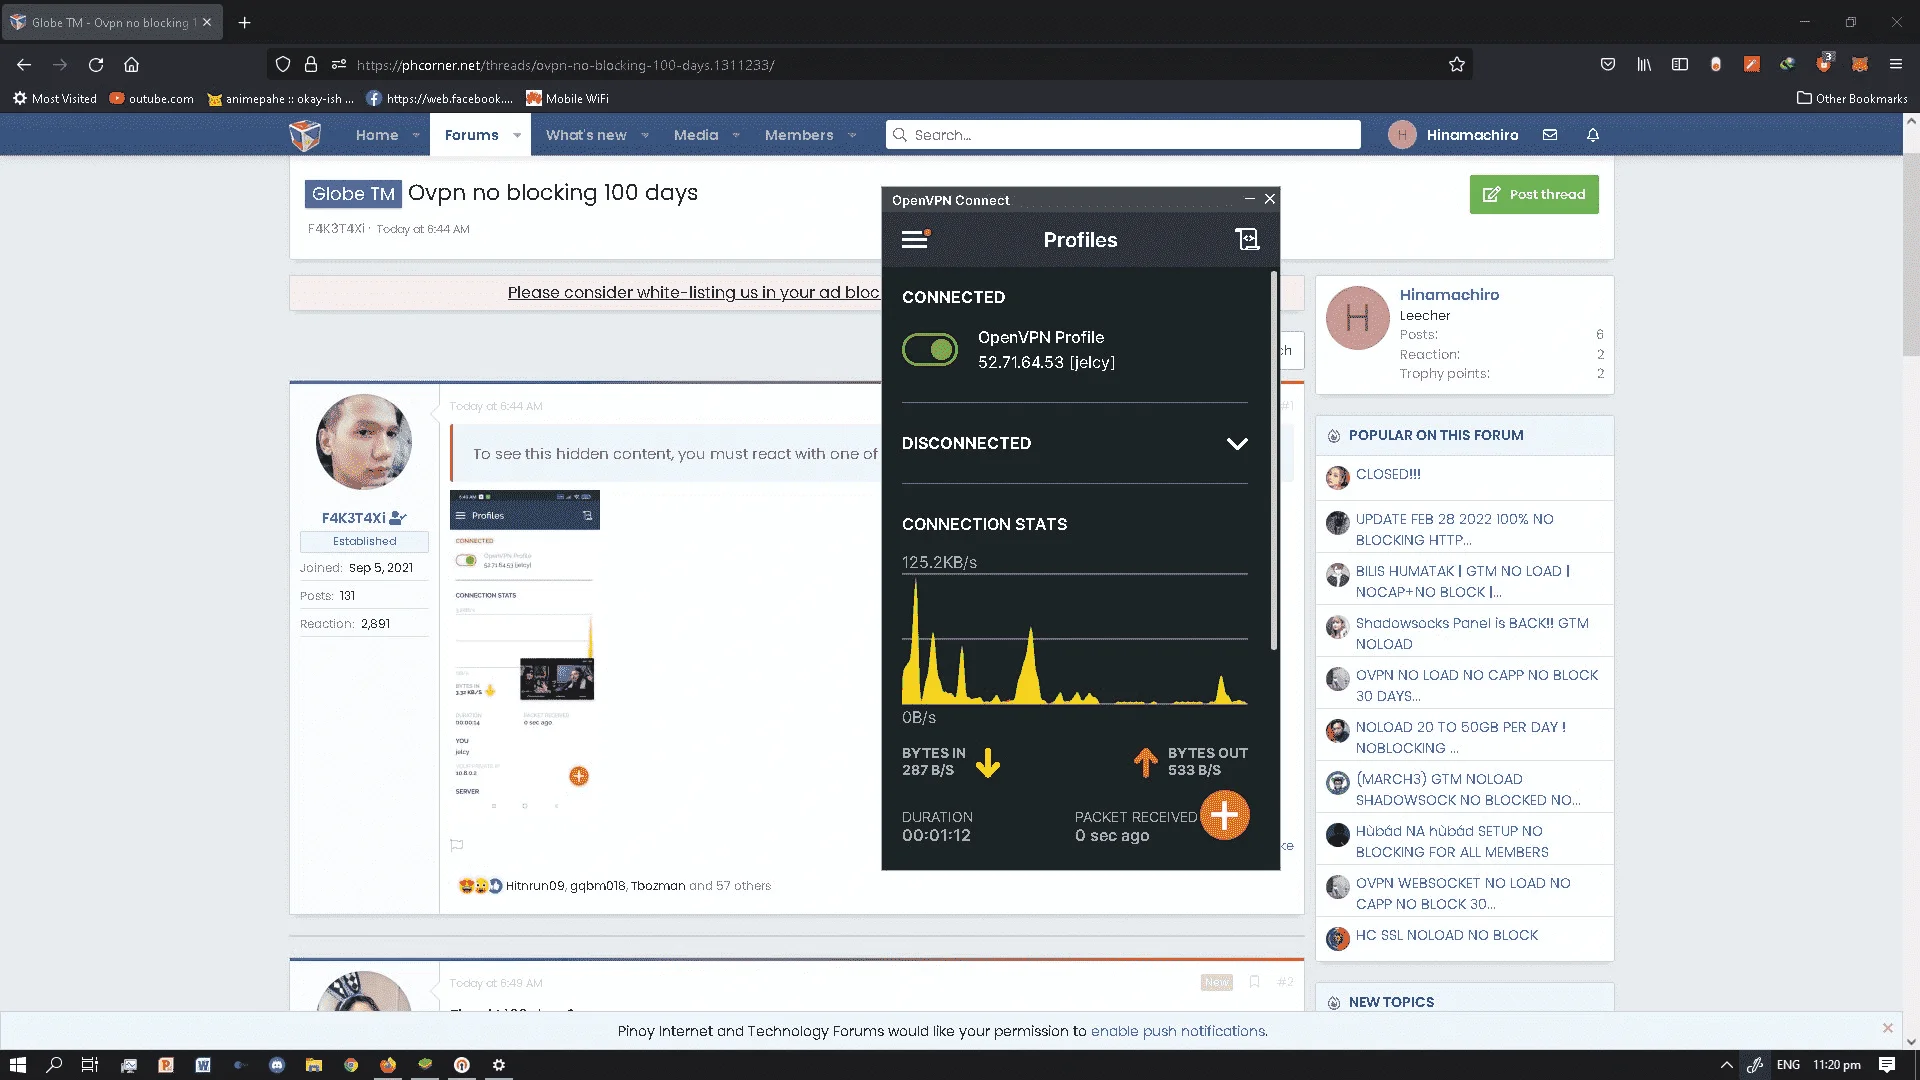This screenshot has height=1080, width=1920.
Task: Select the Forums navigation tab
Action: 472,135
